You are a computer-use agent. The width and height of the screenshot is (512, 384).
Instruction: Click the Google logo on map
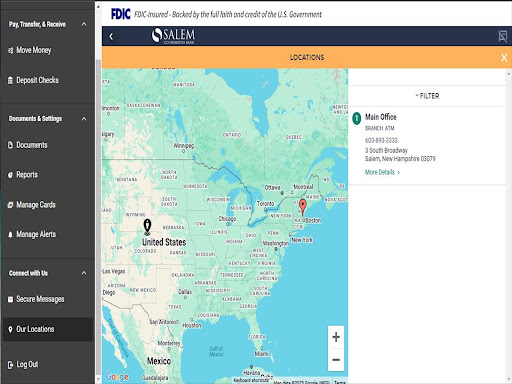point(117,377)
